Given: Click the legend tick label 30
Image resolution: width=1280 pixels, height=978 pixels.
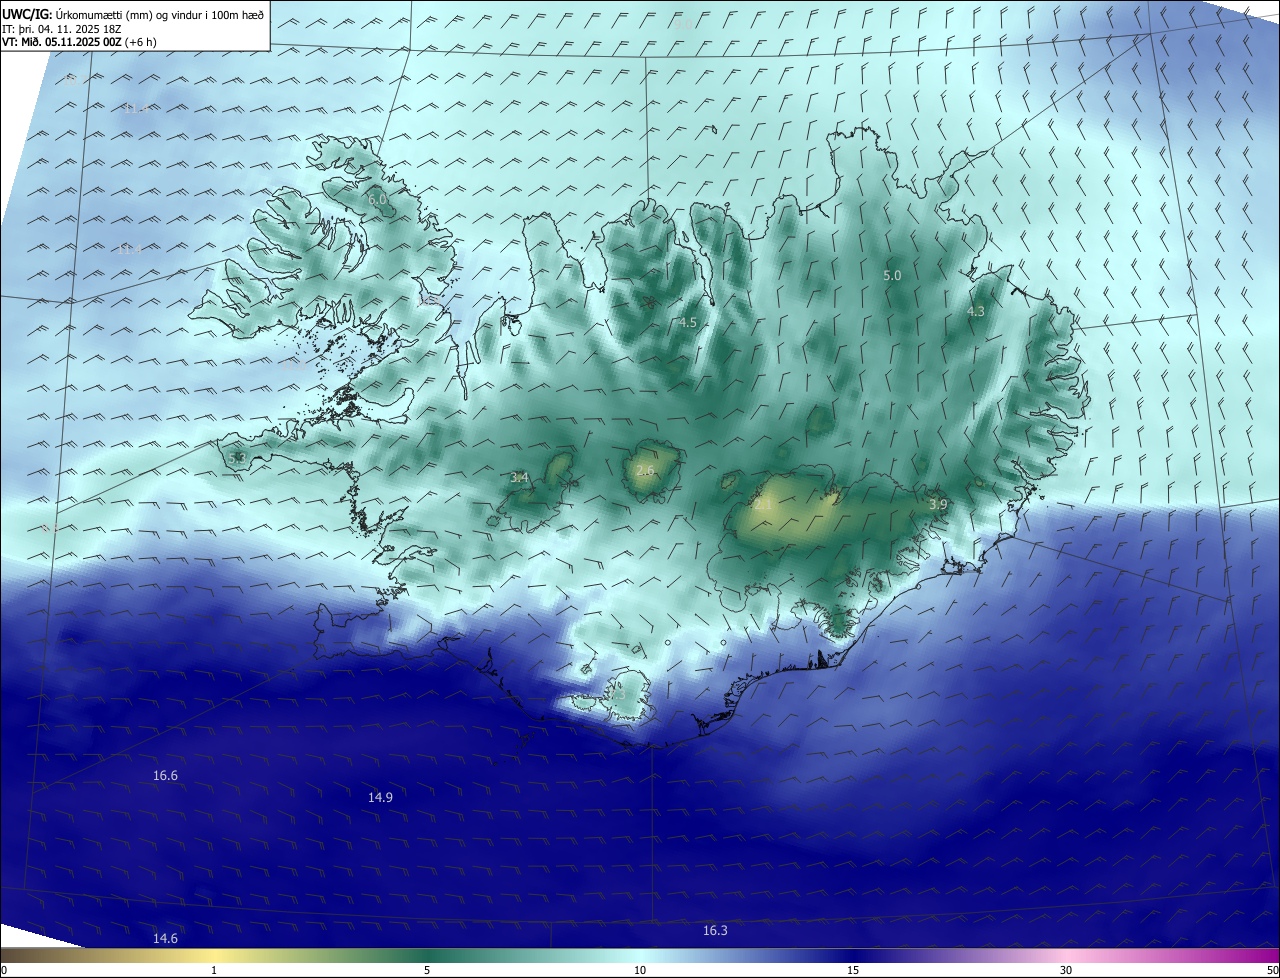Looking at the screenshot, I should pyautogui.click(x=1066, y=970).
